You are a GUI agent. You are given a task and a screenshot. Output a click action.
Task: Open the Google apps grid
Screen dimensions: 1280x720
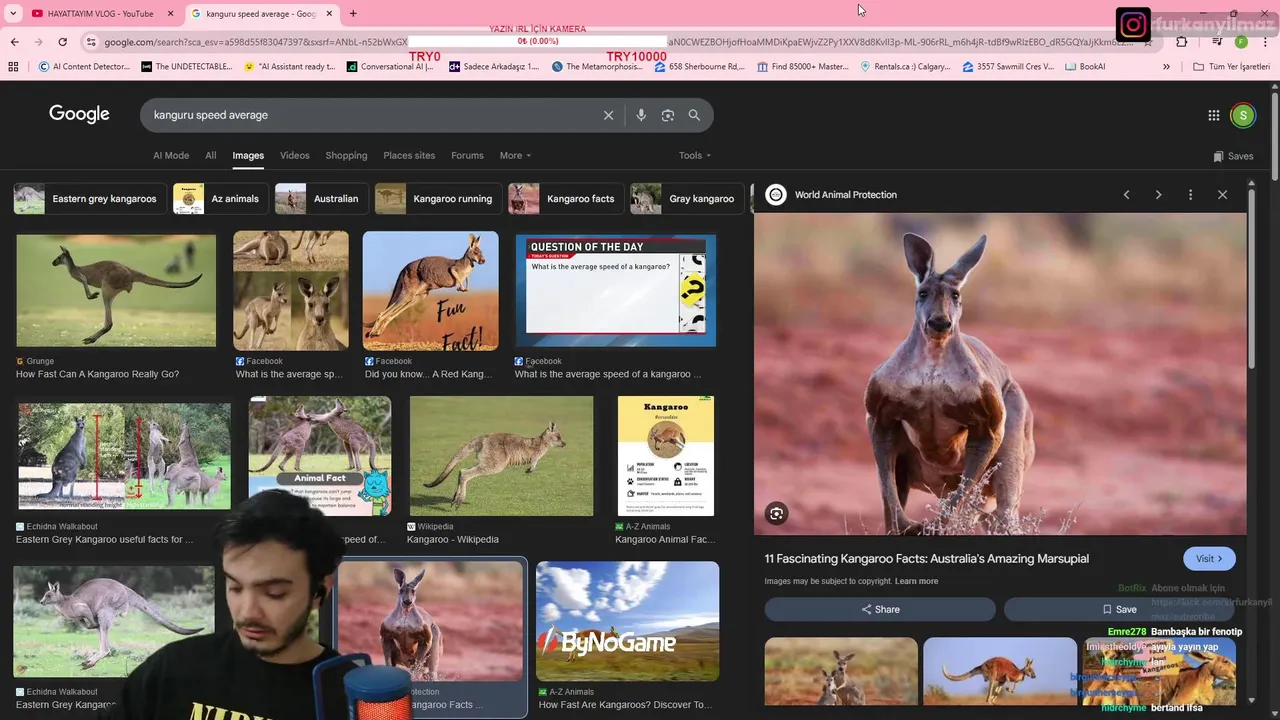1214,115
